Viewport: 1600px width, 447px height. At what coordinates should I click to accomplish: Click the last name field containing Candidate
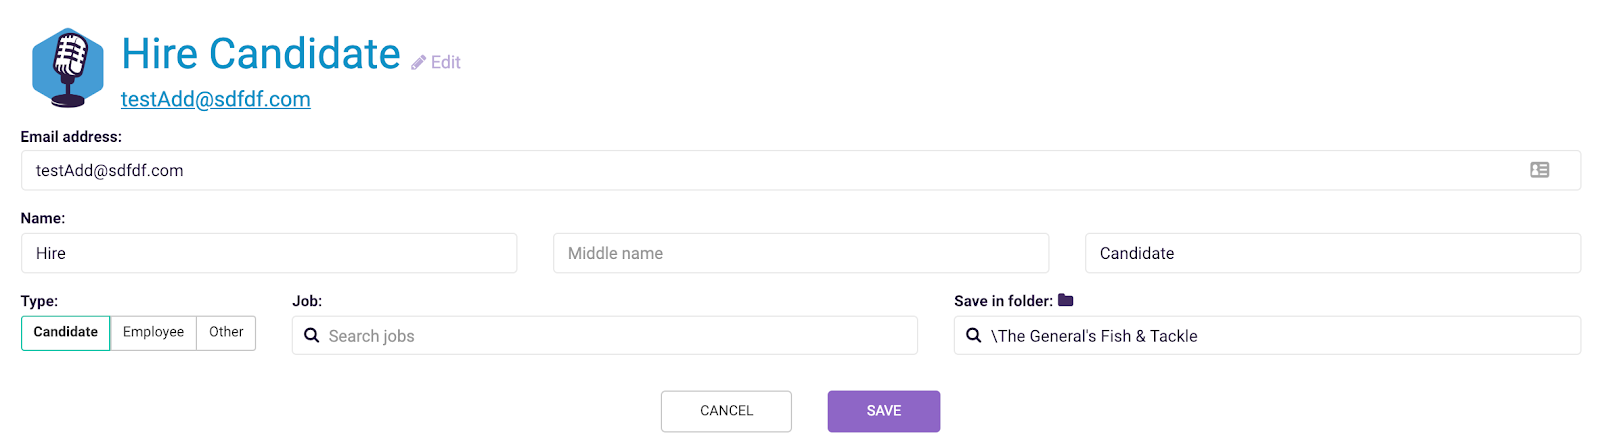pos(1332,254)
